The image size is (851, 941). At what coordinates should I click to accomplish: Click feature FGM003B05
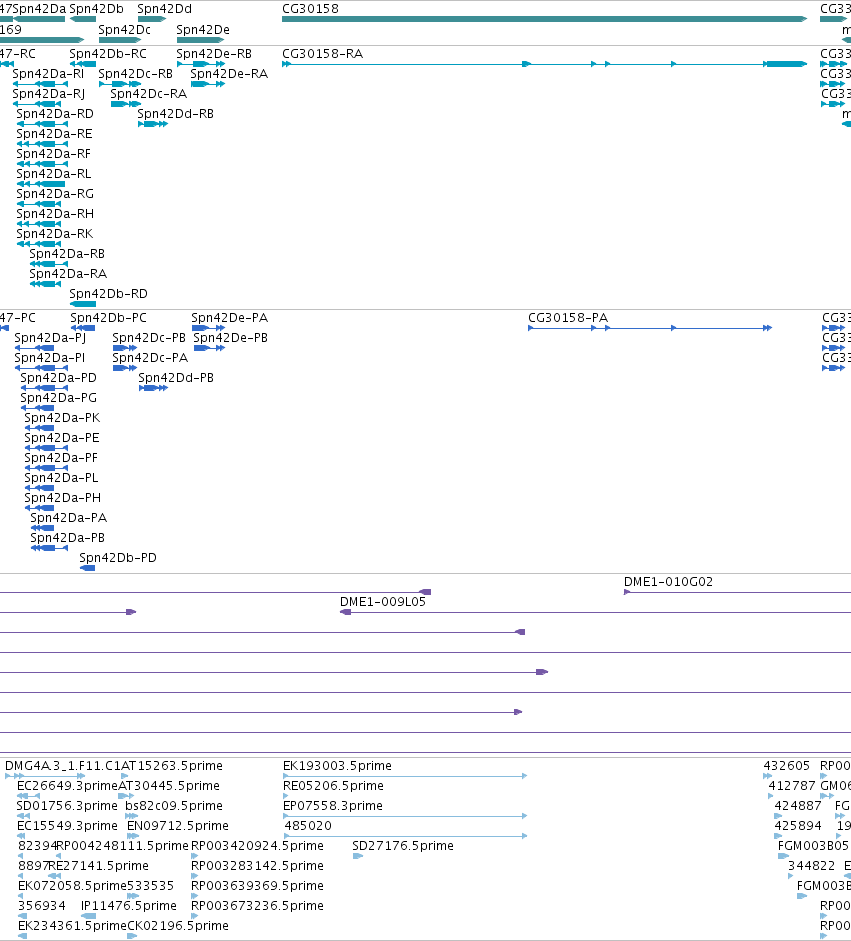point(813,846)
